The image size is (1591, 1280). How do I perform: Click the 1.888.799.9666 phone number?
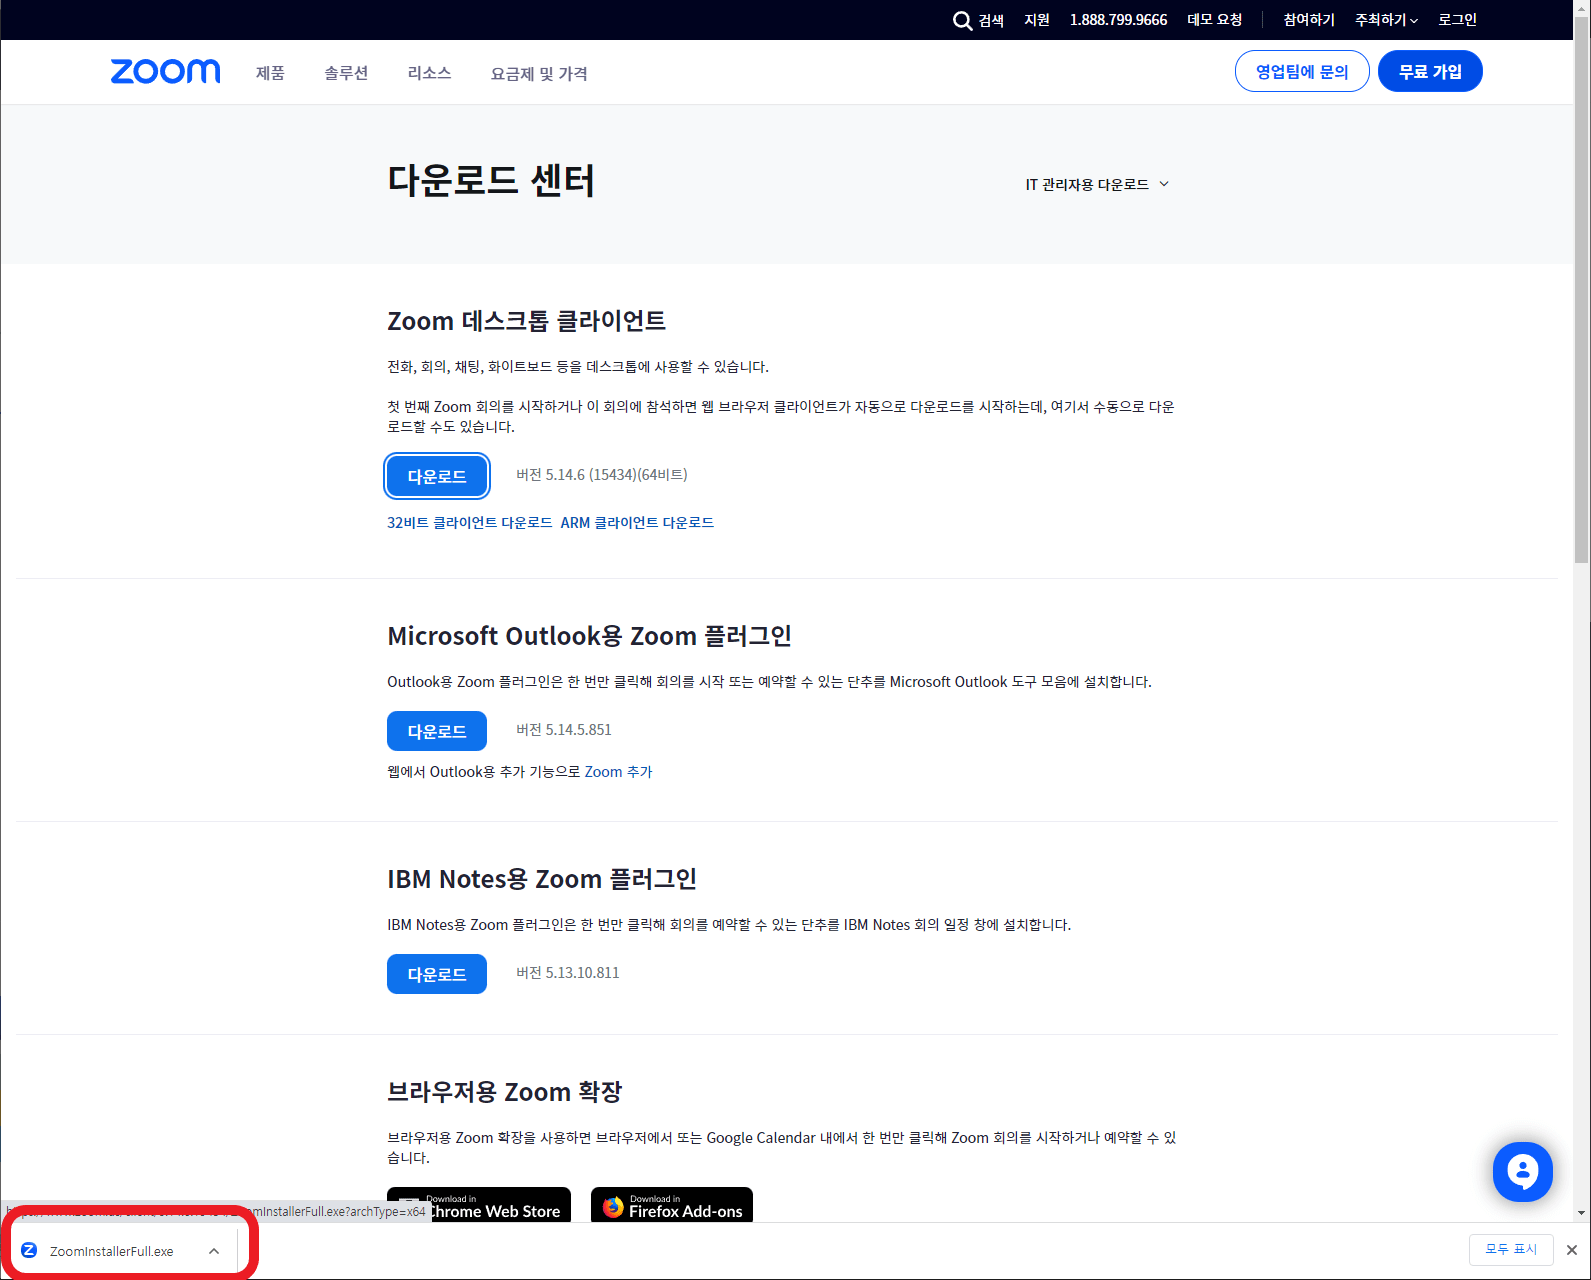pos(1118,20)
